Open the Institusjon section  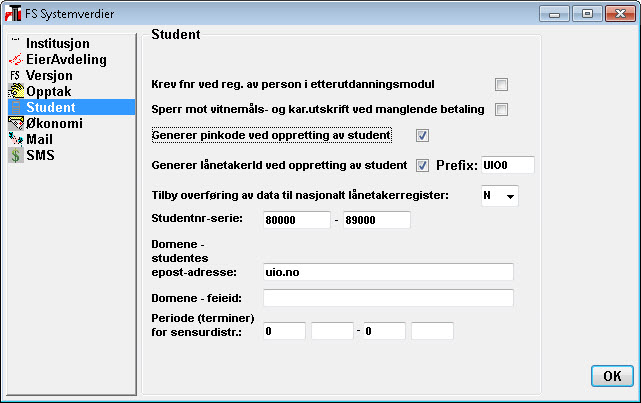click(58, 43)
